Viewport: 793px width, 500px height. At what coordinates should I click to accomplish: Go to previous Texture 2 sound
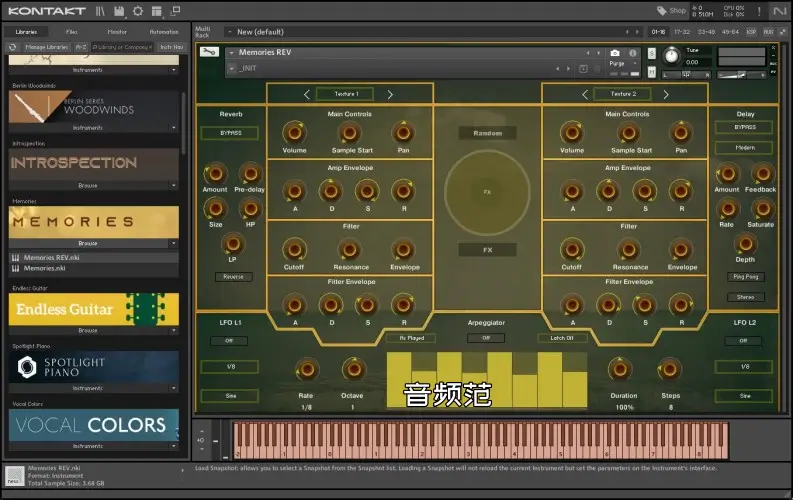click(x=585, y=95)
